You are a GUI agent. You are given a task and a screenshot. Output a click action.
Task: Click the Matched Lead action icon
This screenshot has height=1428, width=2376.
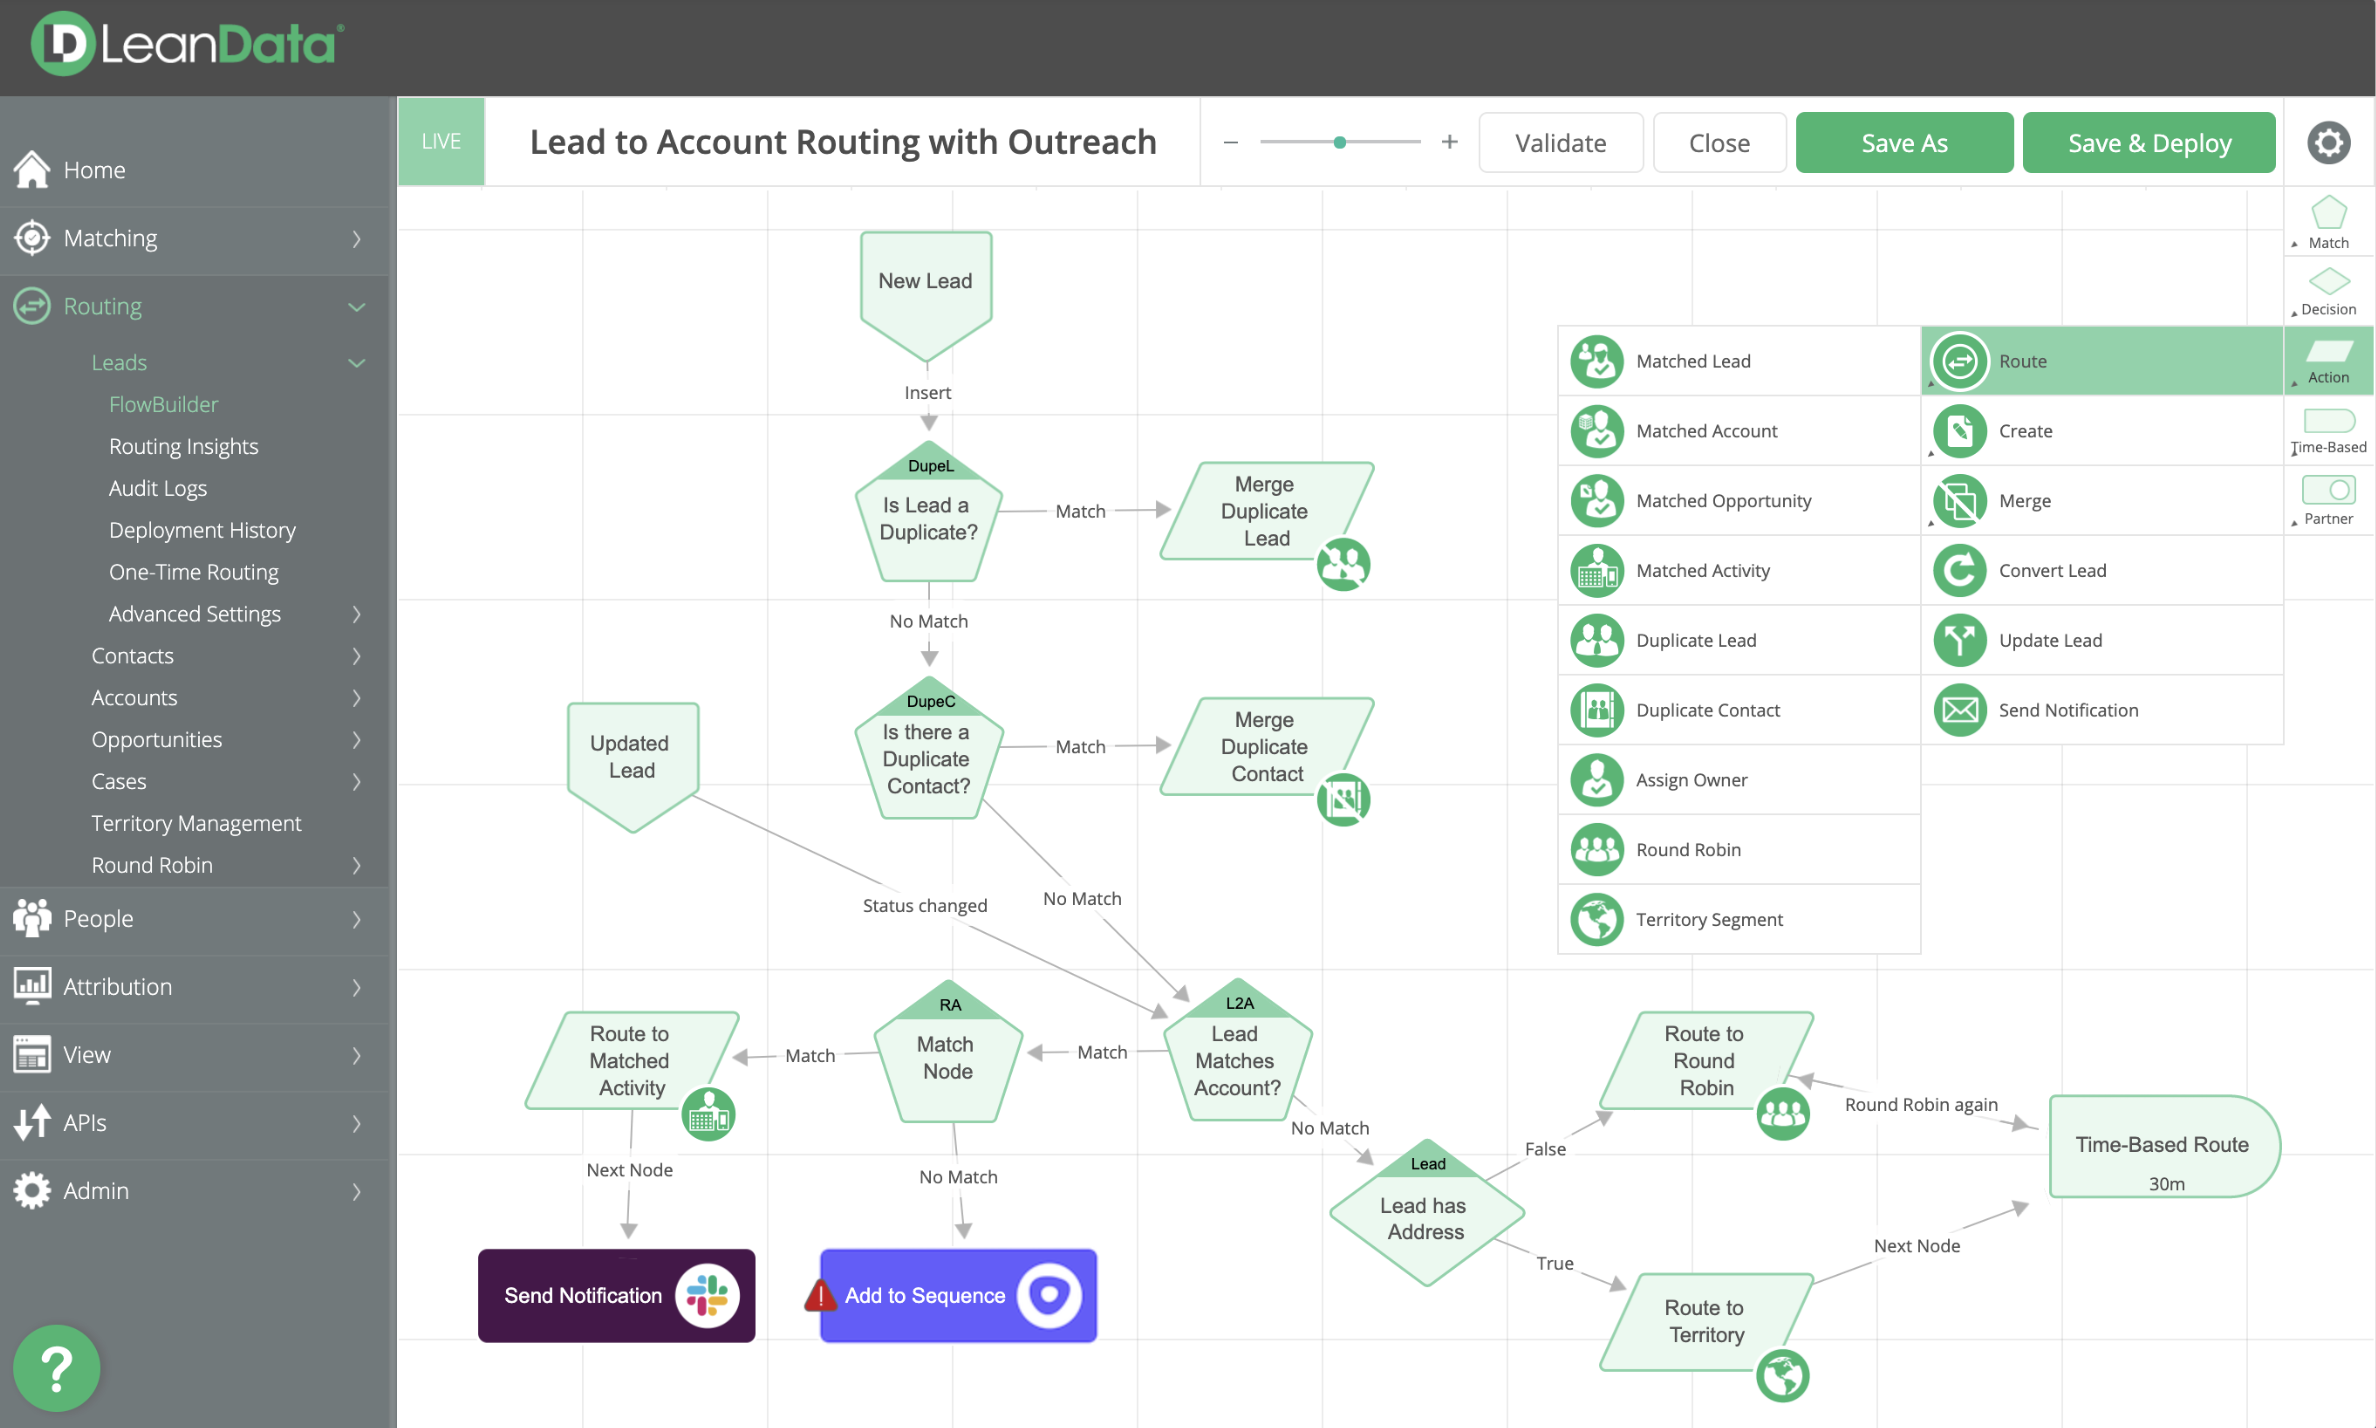tap(1597, 361)
